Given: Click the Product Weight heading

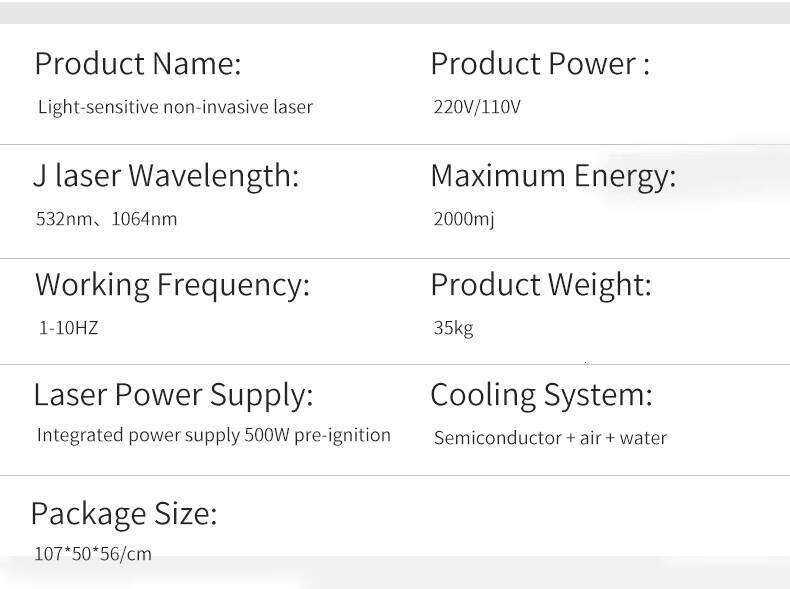Looking at the screenshot, I should 540,285.
